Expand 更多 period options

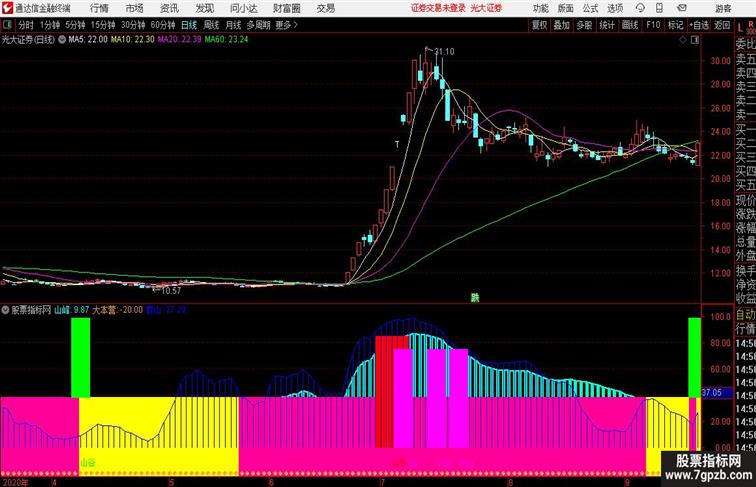point(287,25)
